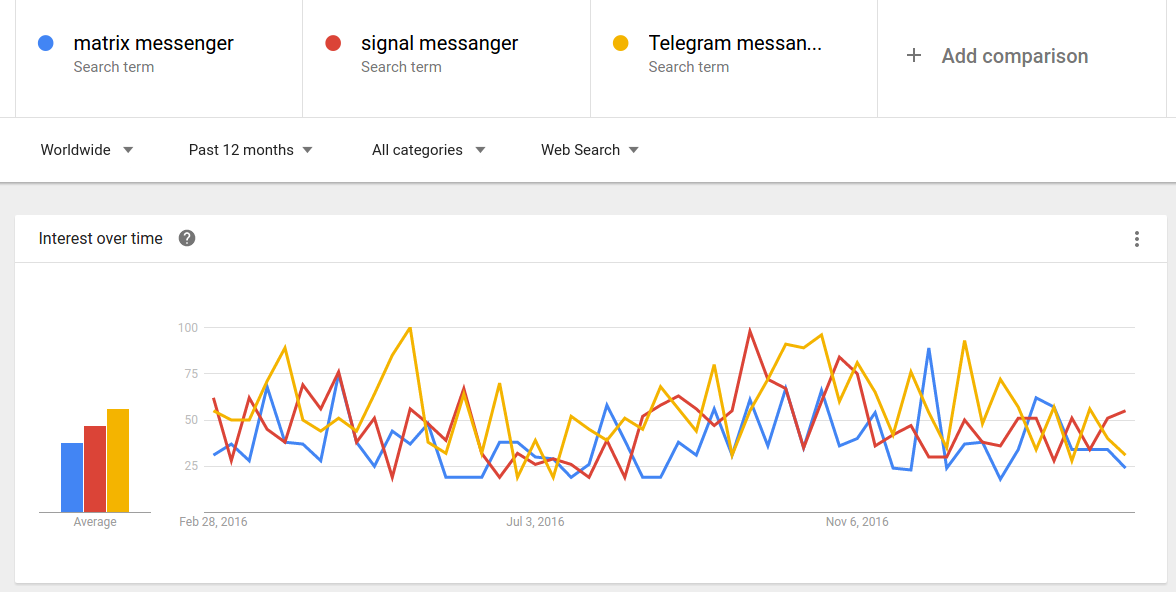Open the Web Search type dropdown
Image resolution: width=1176 pixels, height=592 pixels.
tap(590, 150)
